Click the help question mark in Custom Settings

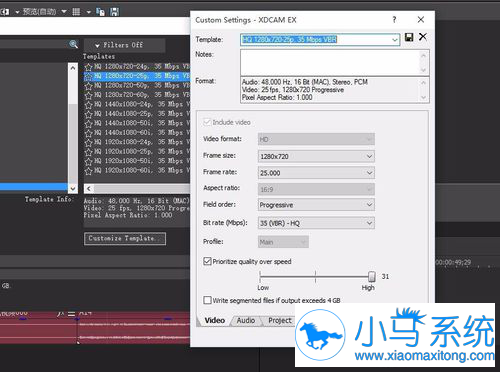tap(394, 20)
